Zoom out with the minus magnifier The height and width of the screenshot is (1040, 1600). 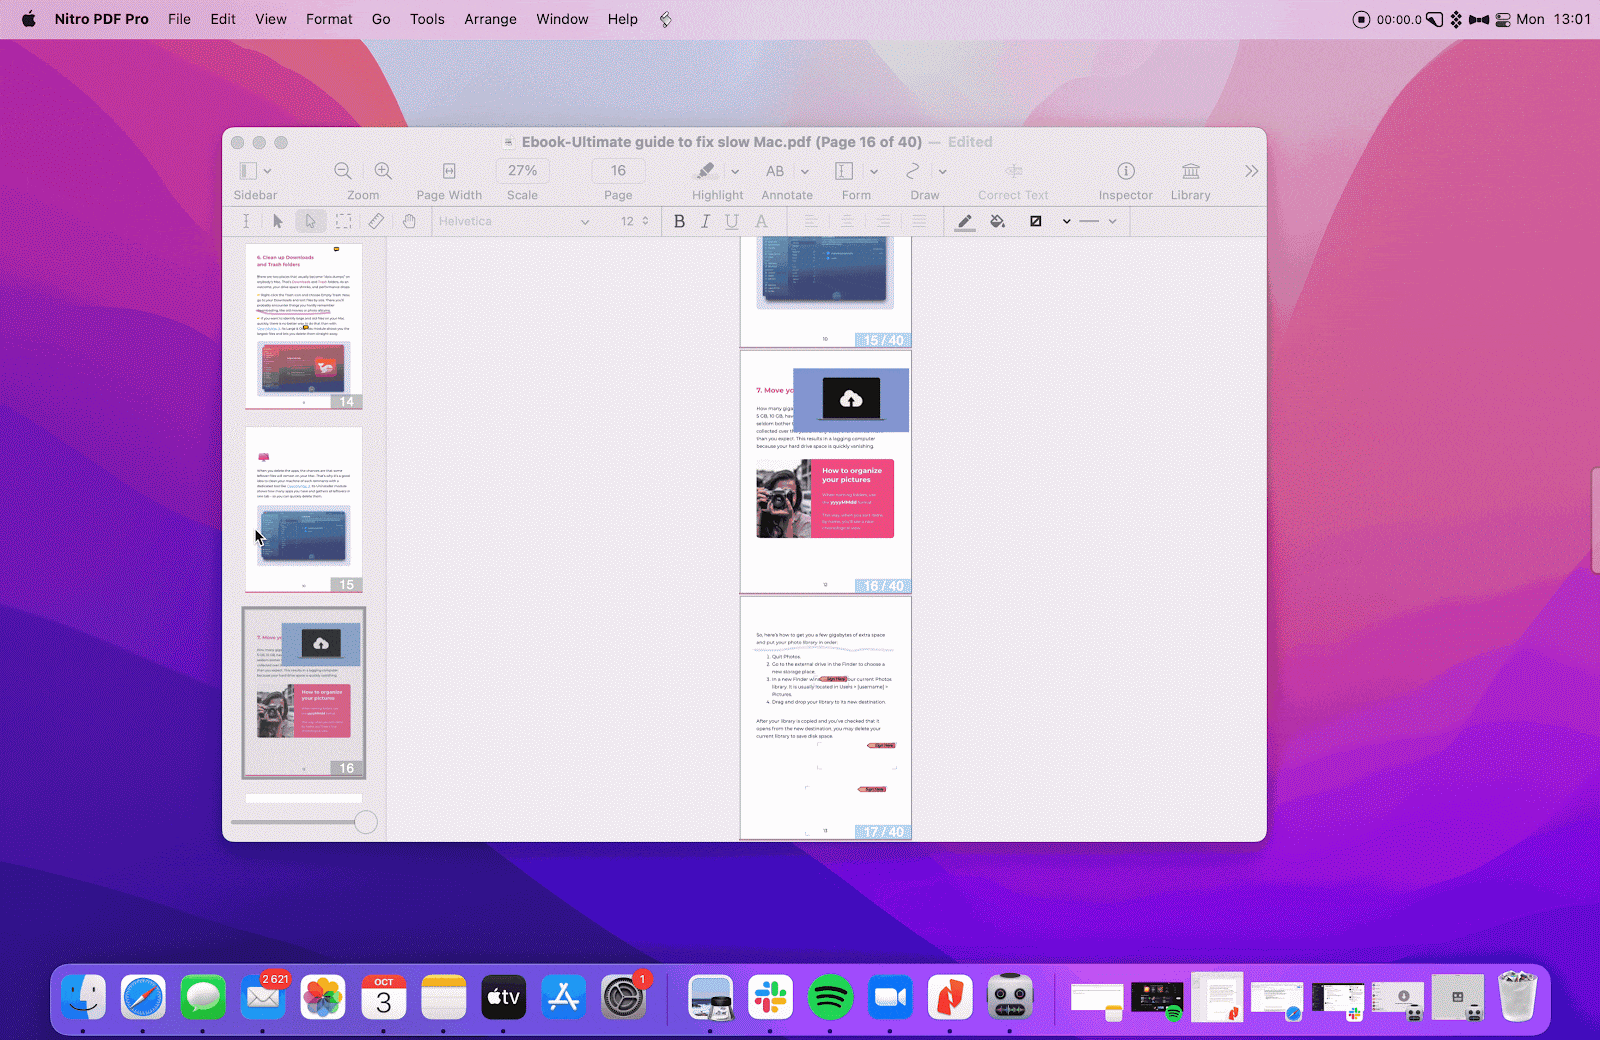(x=343, y=171)
